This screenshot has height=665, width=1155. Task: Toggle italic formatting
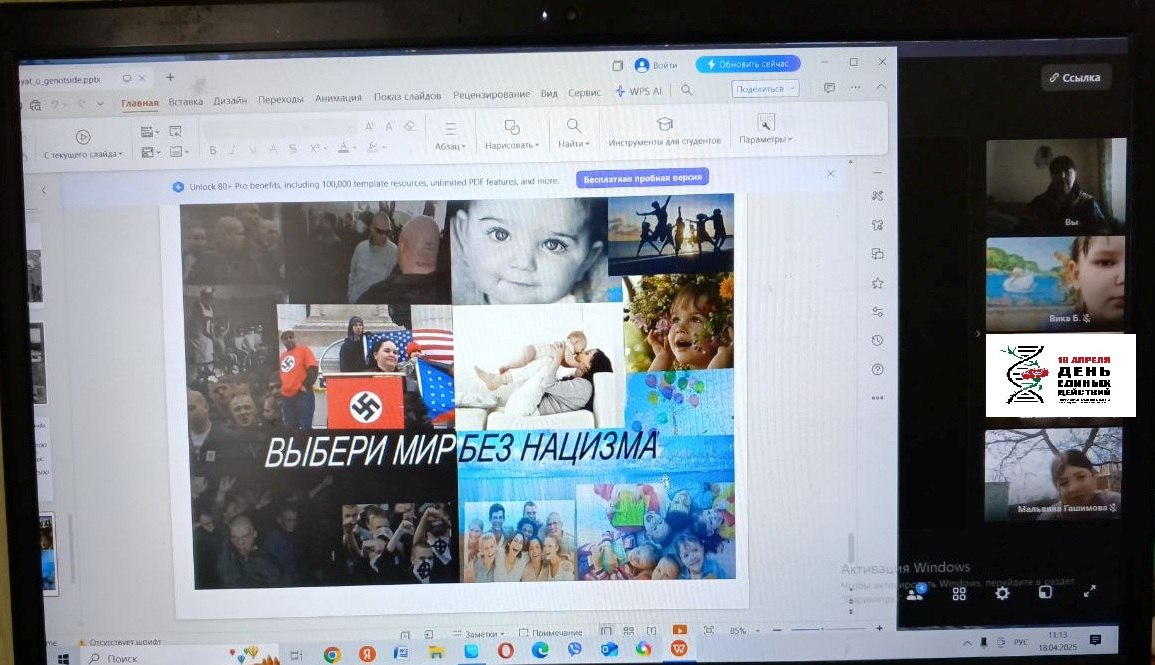(x=232, y=149)
